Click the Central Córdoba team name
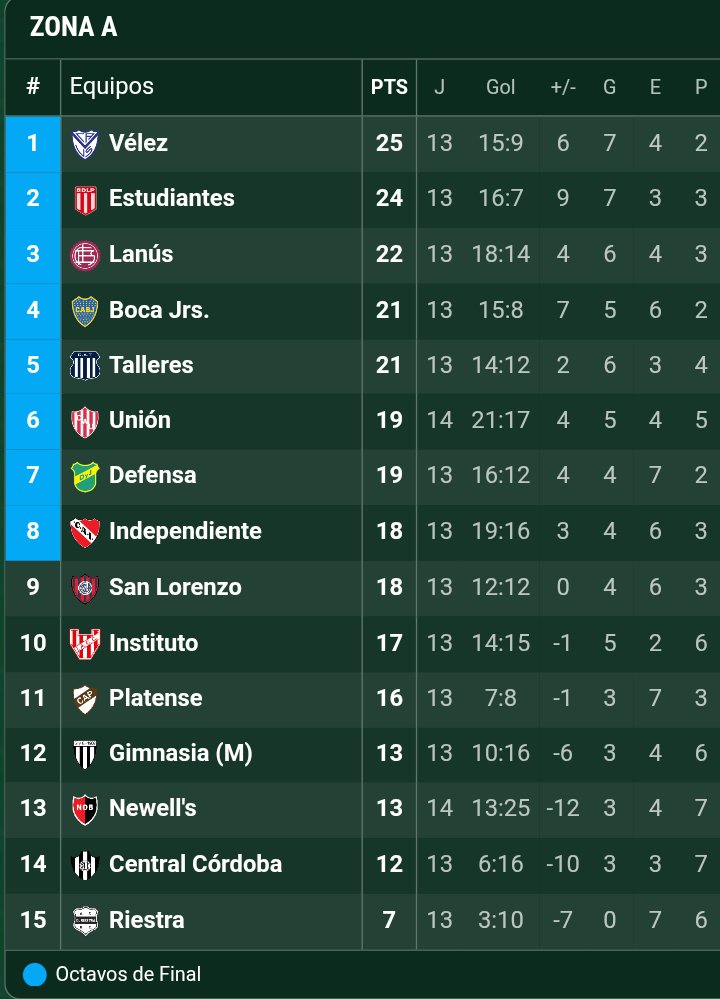Image resolution: width=720 pixels, height=999 pixels. [195, 864]
